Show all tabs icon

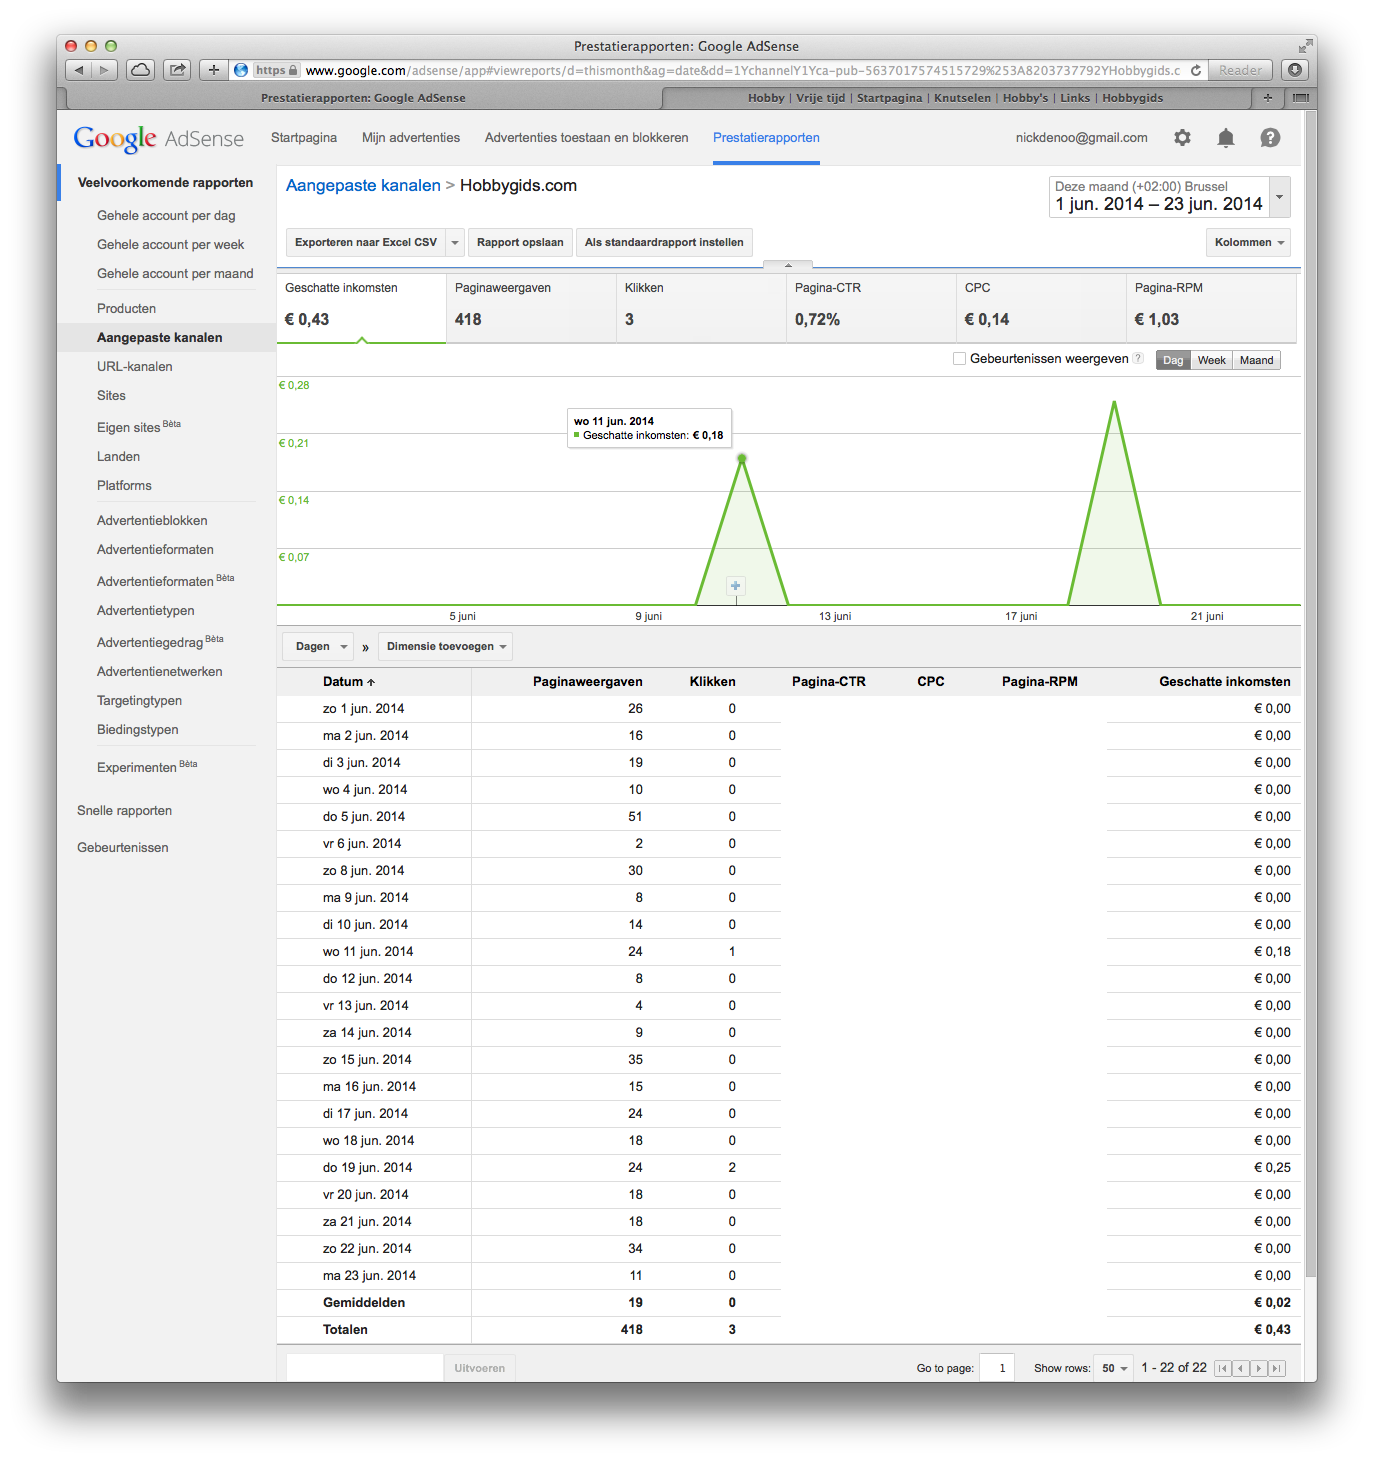[x=1301, y=98]
